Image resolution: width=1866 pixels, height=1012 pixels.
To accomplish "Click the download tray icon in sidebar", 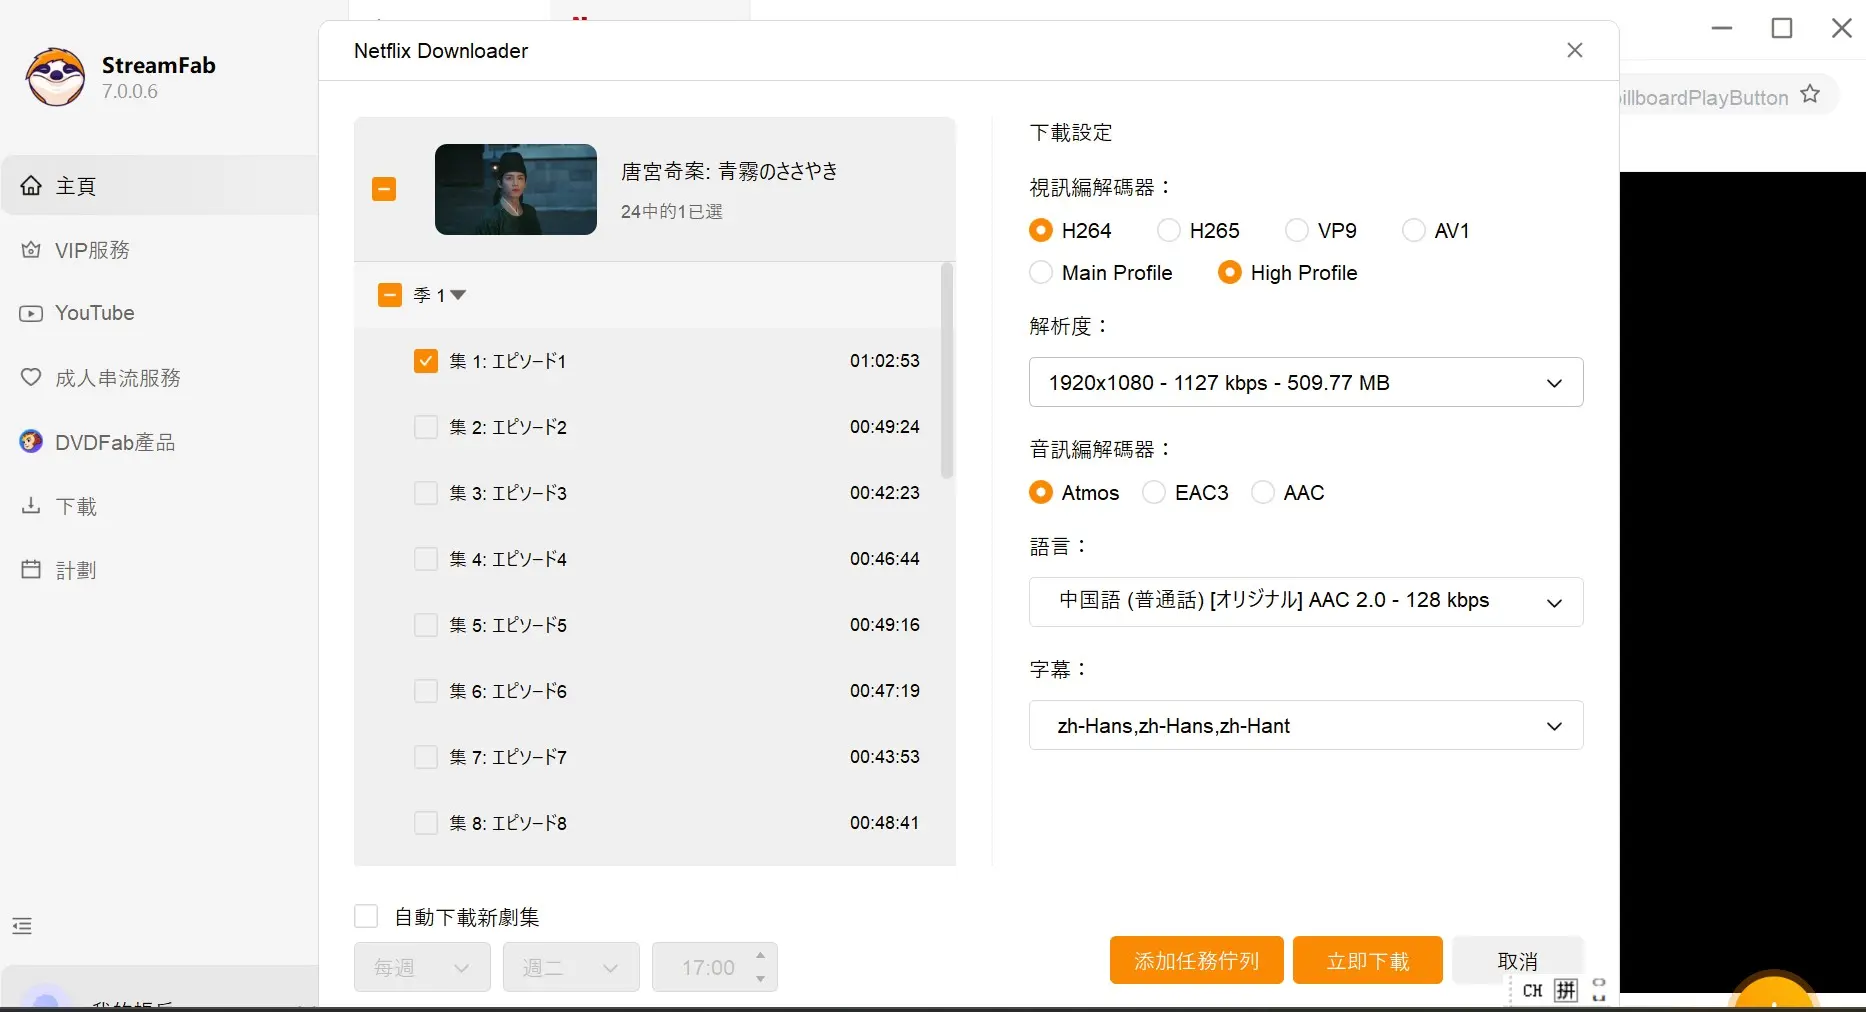I will tap(31, 505).
